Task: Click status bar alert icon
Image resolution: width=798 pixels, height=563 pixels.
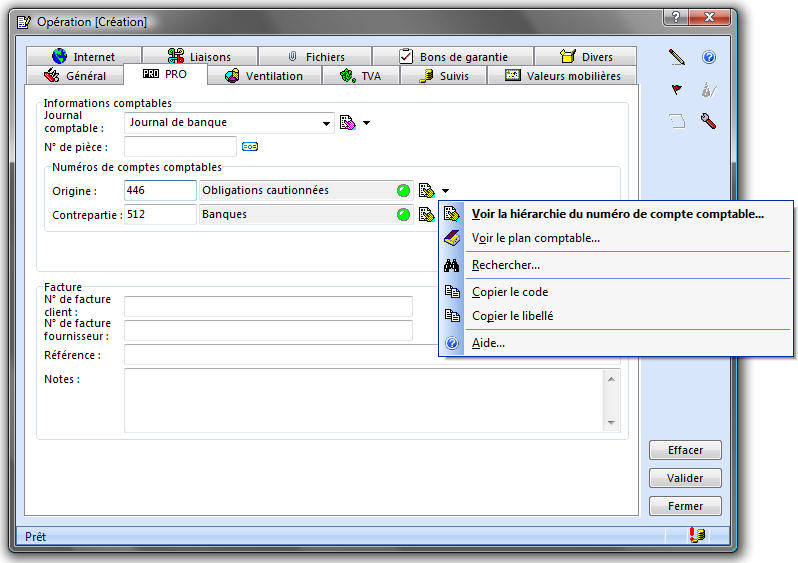Action: [x=697, y=536]
